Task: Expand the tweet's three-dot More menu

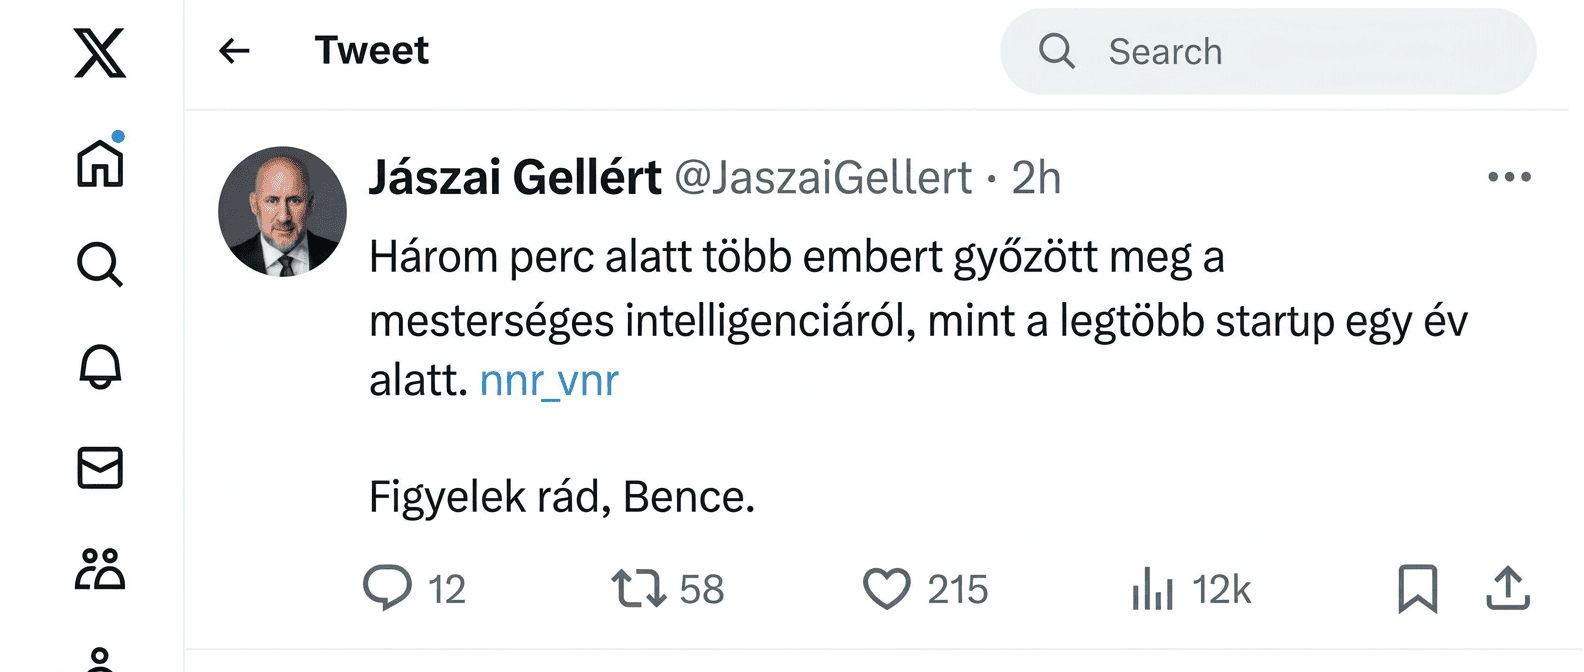Action: 1509,177
